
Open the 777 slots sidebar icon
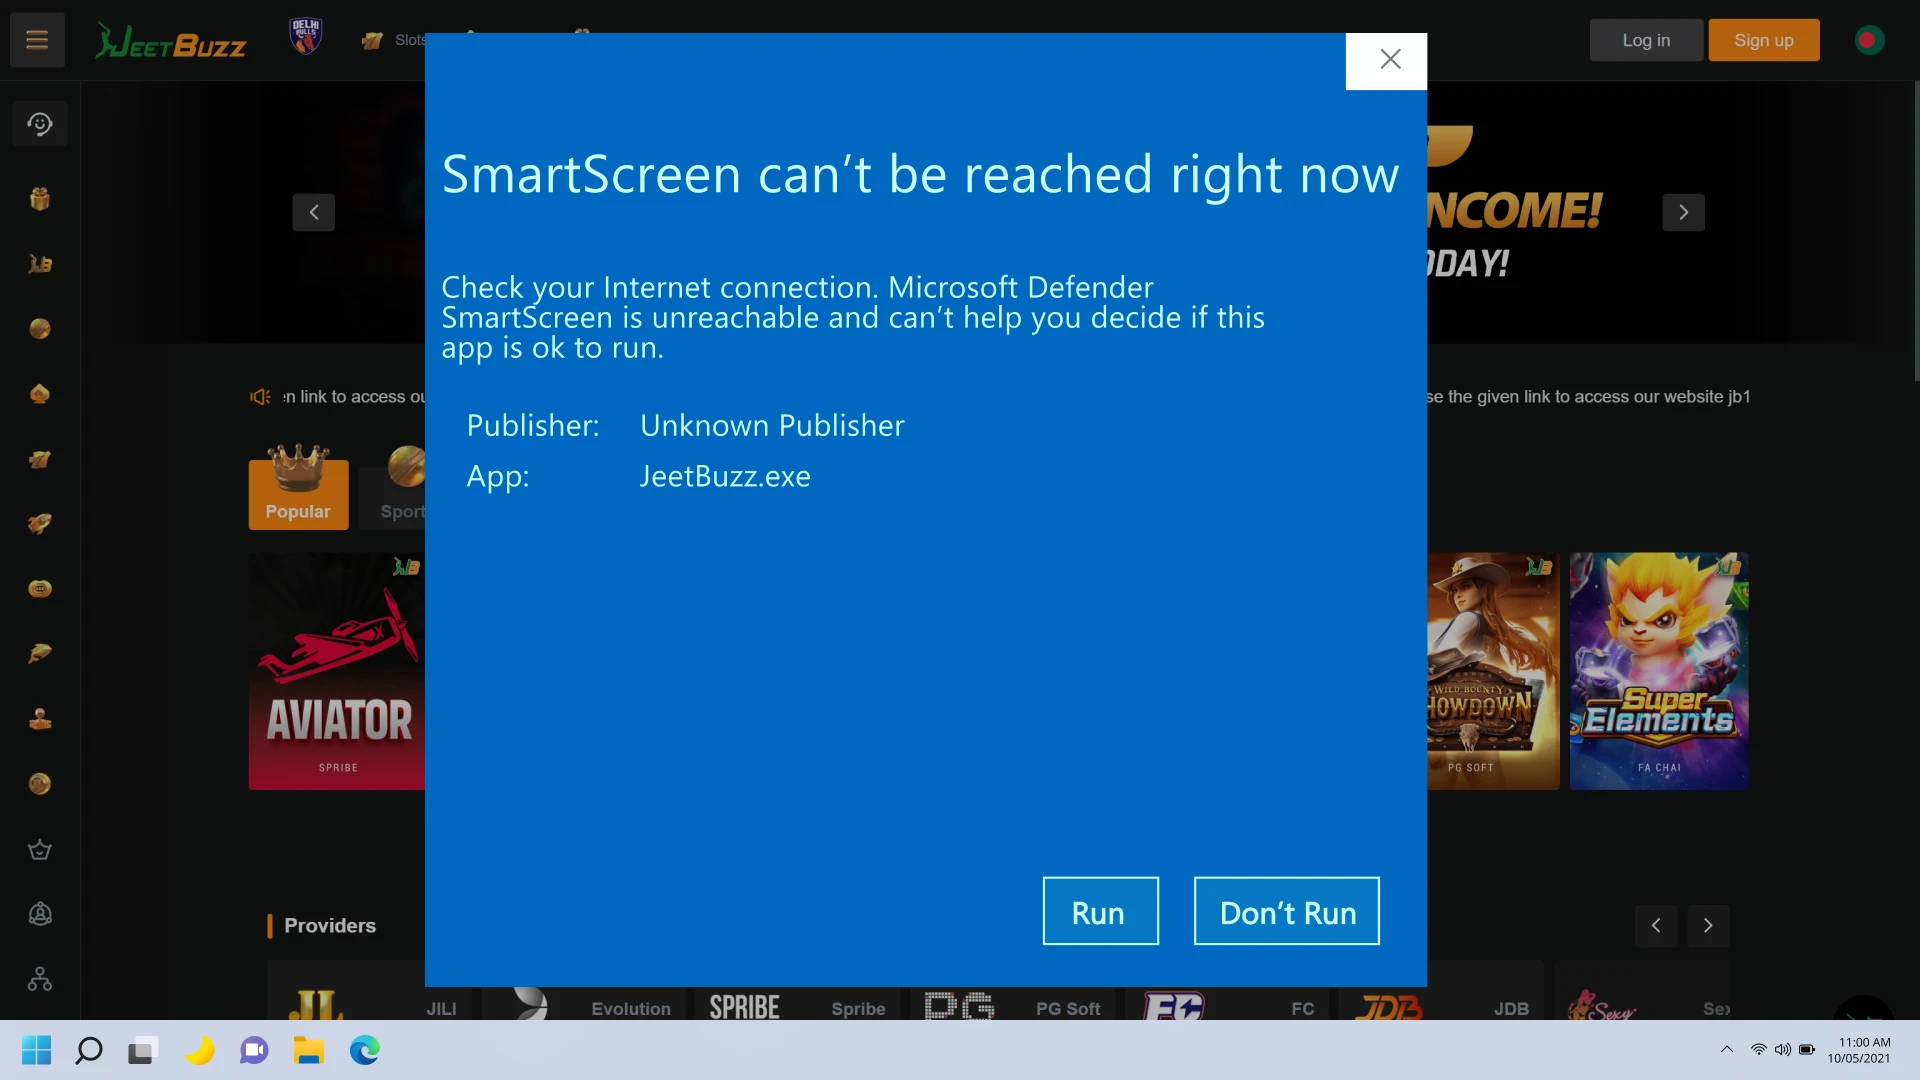(40, 459)
